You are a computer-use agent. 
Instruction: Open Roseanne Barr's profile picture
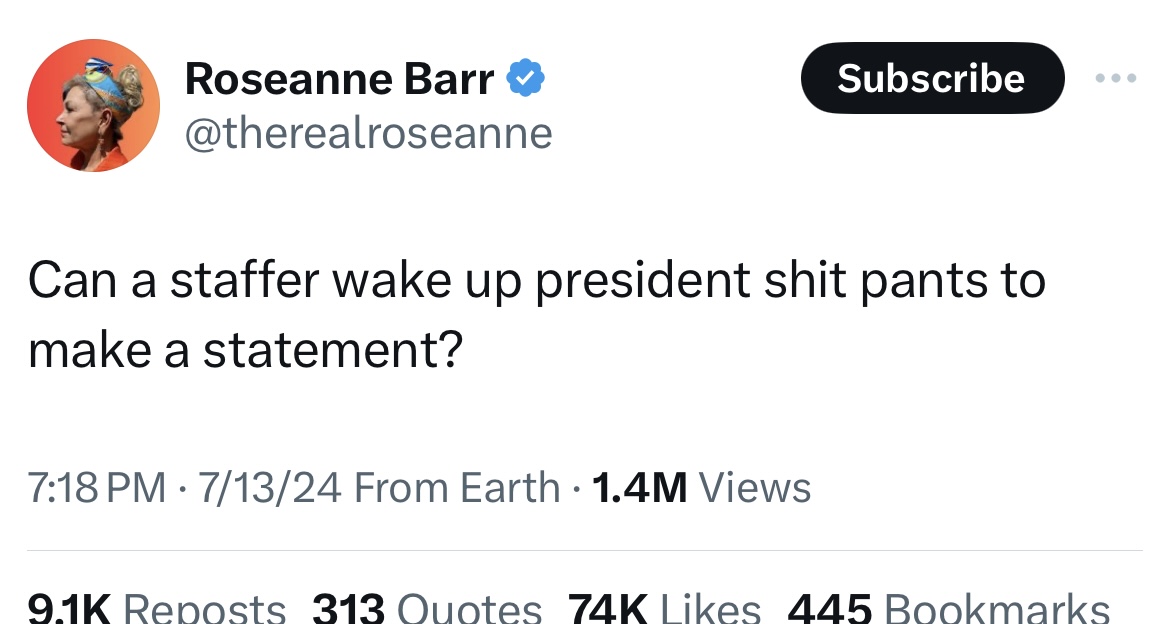(x=93, y=105)
